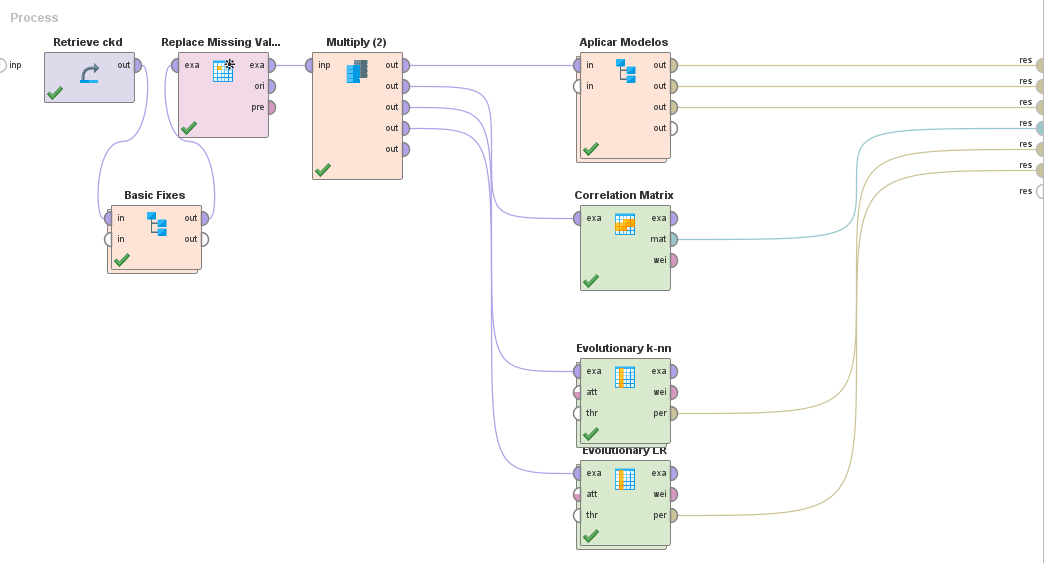
Task: Click the Evolutionary LR operator icon
Action: (x=625, y=479)
